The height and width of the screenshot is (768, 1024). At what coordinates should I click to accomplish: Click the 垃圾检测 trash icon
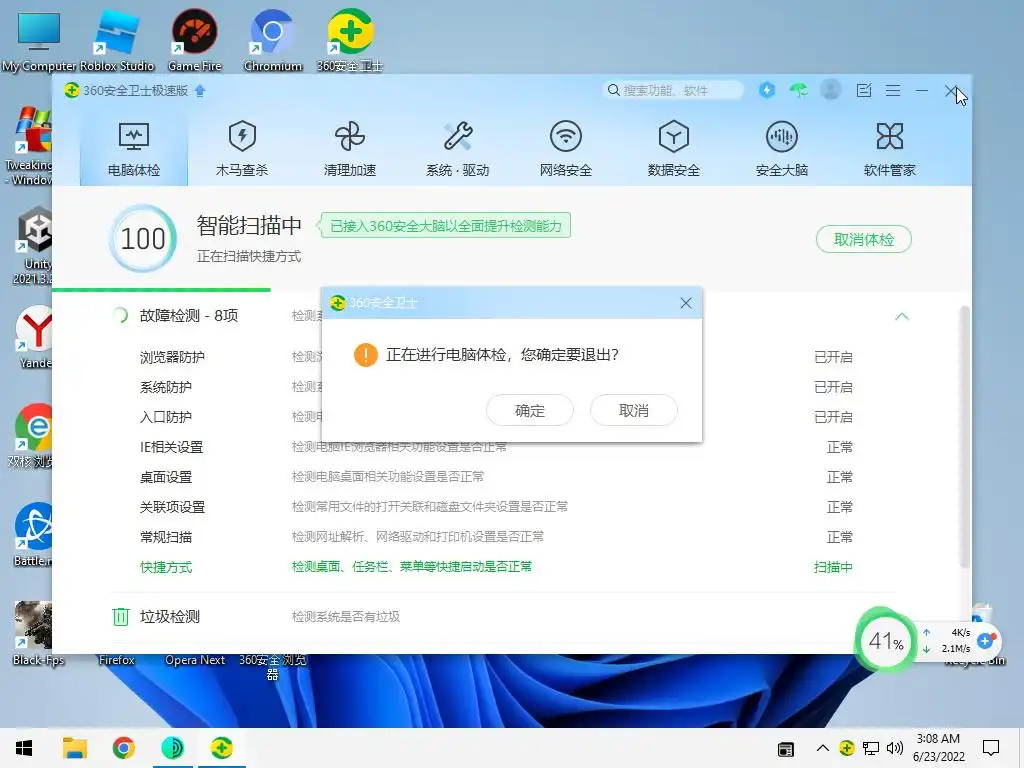121,616
